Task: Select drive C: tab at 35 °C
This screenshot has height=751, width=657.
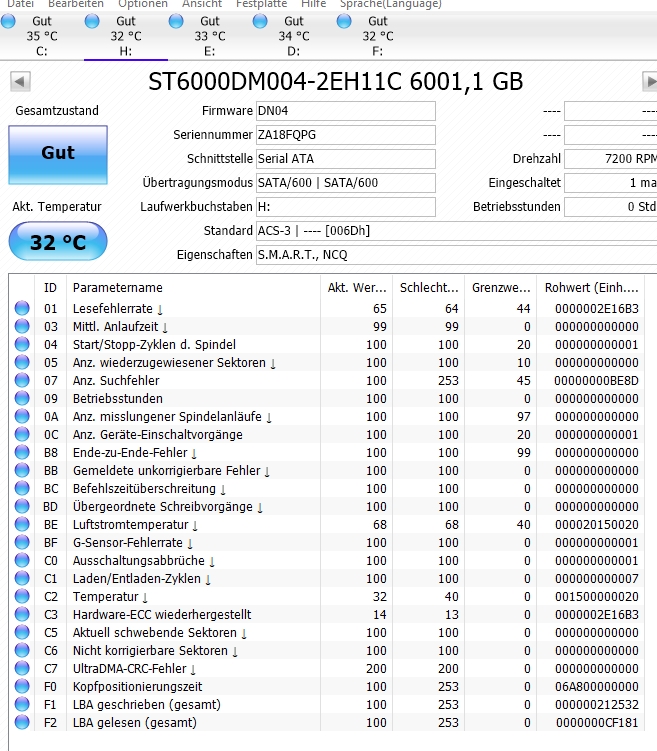Action: (x=42, y=36)
